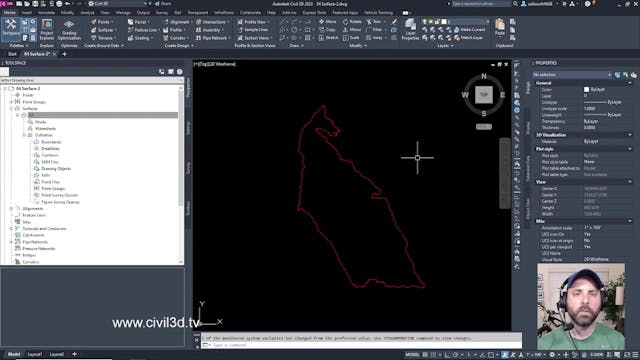Screen dimensions: 640x360
Task: Open the Traverse dropdown
Action: coord(103,38)
